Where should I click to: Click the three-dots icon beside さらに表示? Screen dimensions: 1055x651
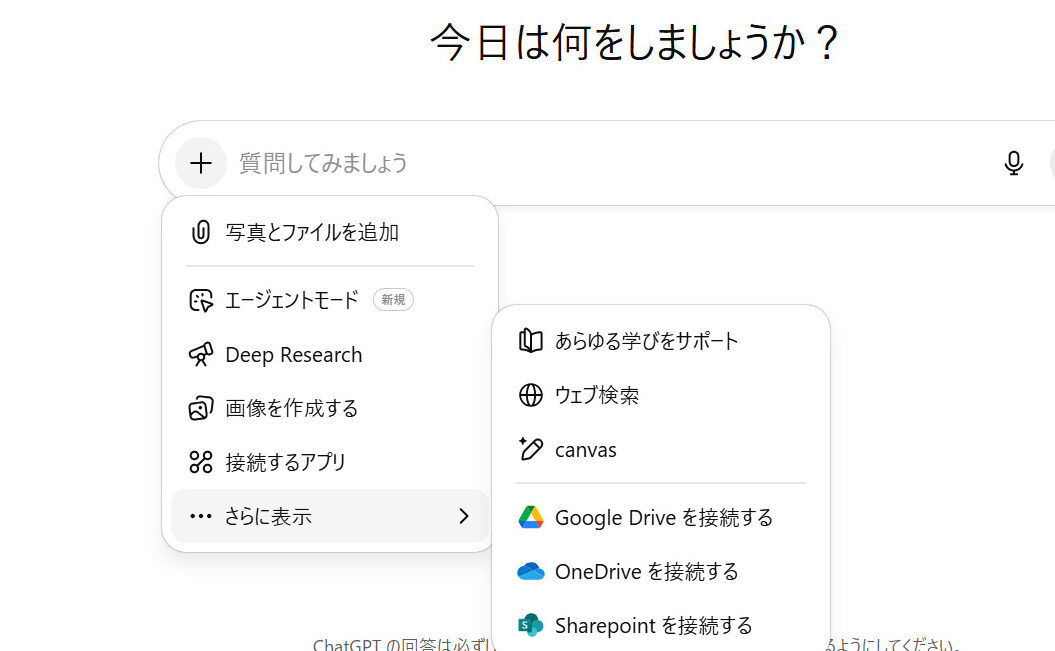pyautogui.click(x=201, y=516)
